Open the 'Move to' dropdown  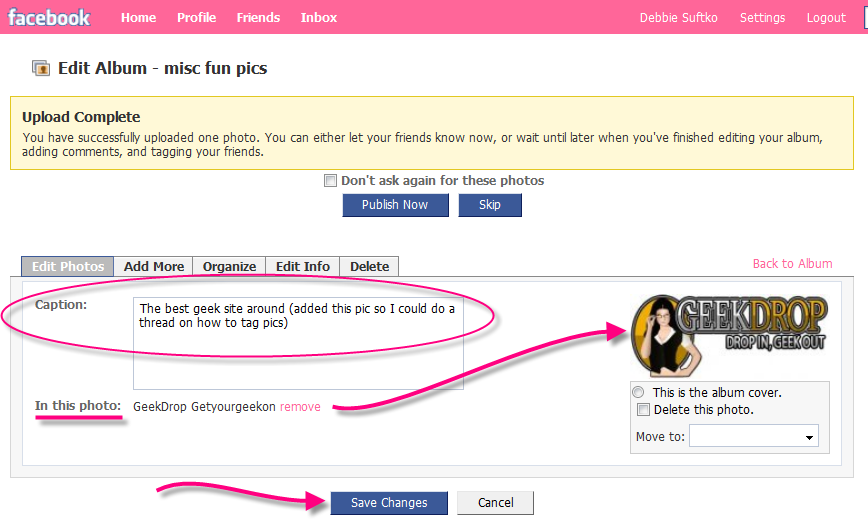(753, 437)
